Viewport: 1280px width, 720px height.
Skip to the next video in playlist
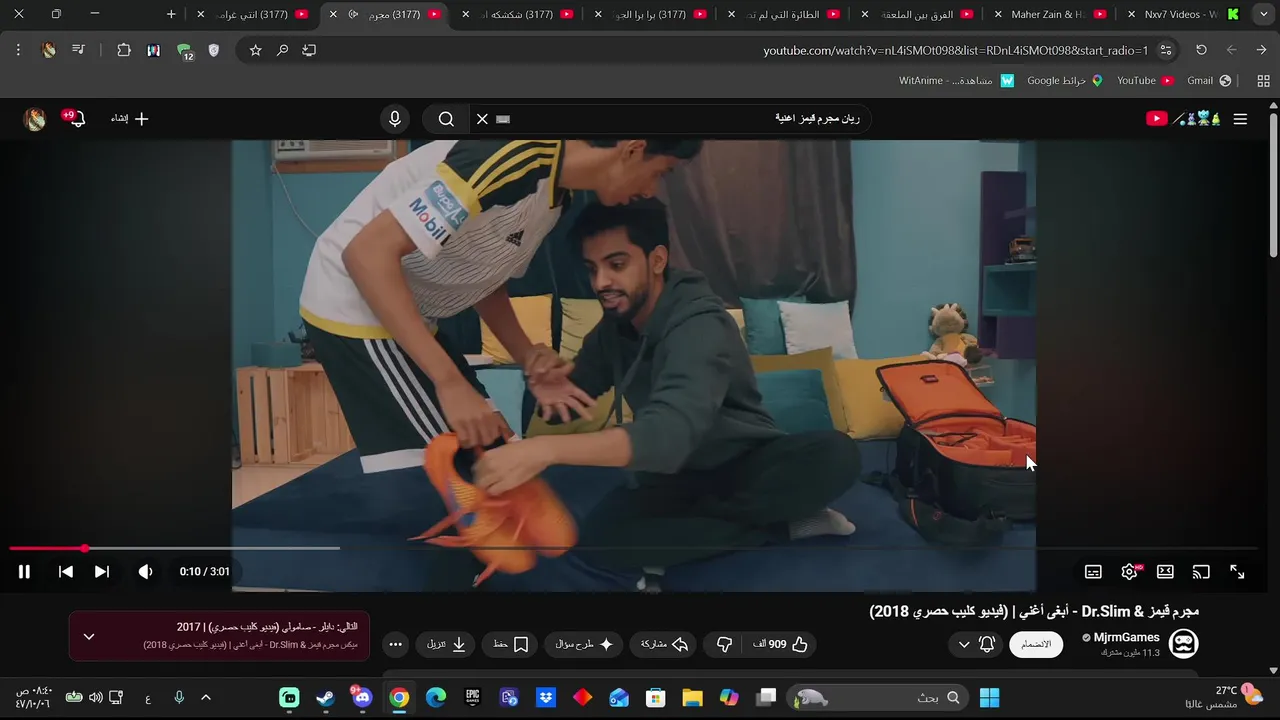pyautogui.click(x=102, y=572)
